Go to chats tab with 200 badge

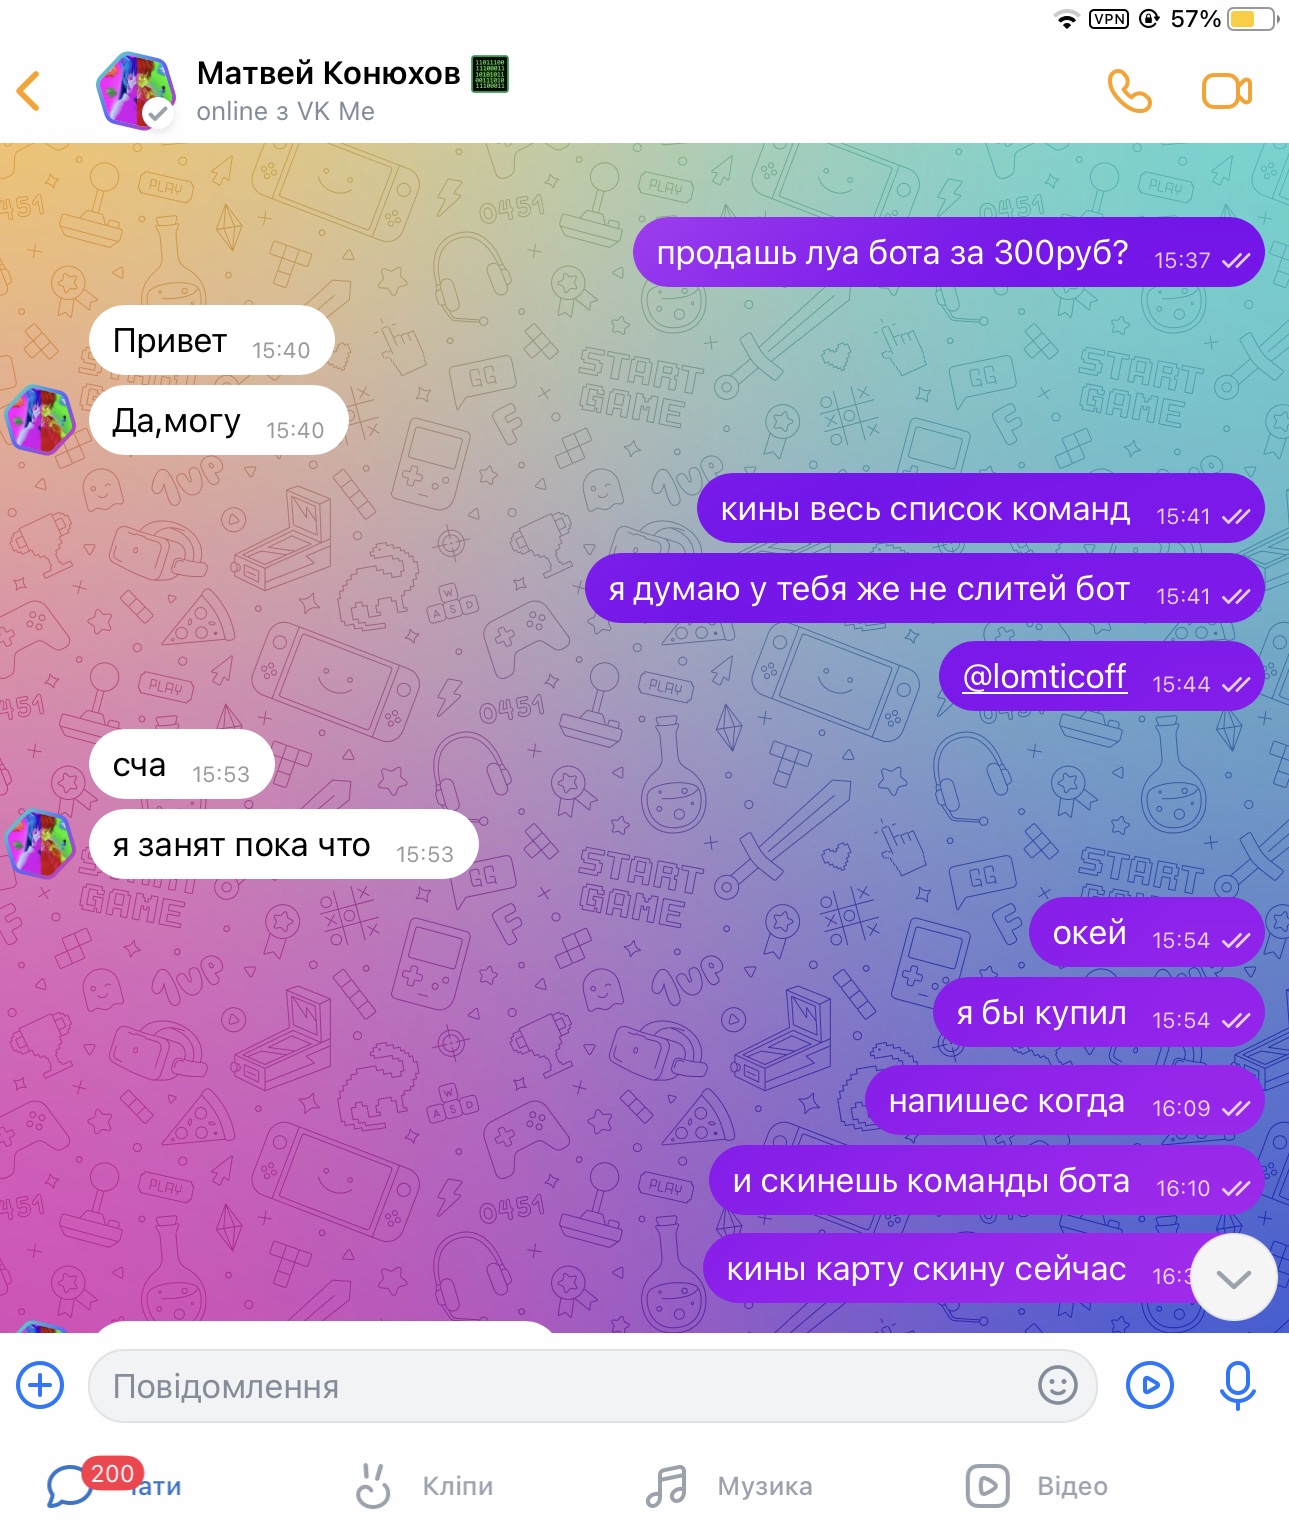[x=113, y=1486]
